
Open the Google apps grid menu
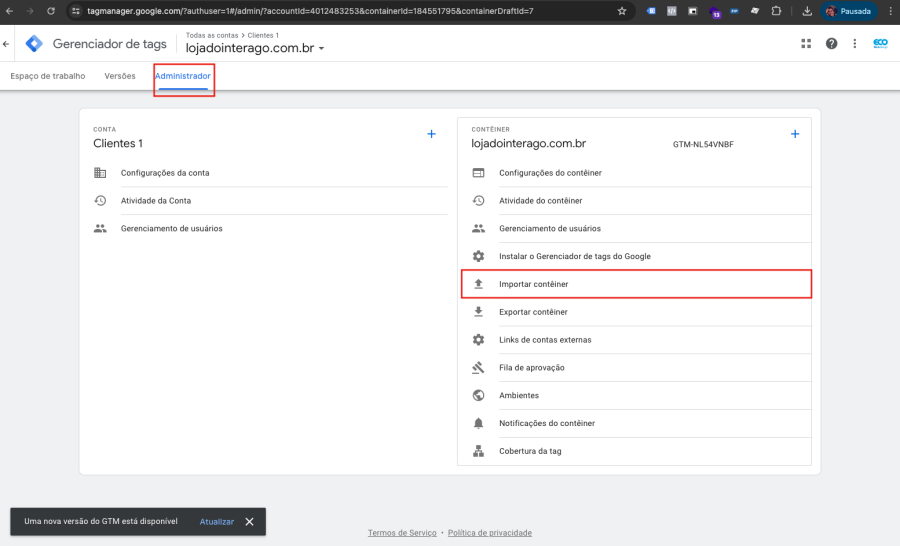806,44
